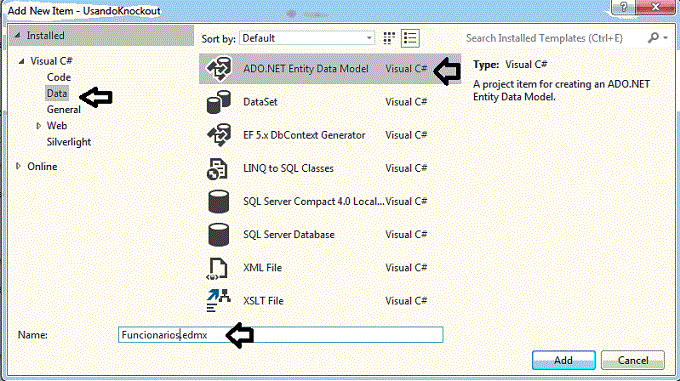Select XSLT File text
Image resolution: width=680 pixels, height=381 pixels.
(263, 301)
